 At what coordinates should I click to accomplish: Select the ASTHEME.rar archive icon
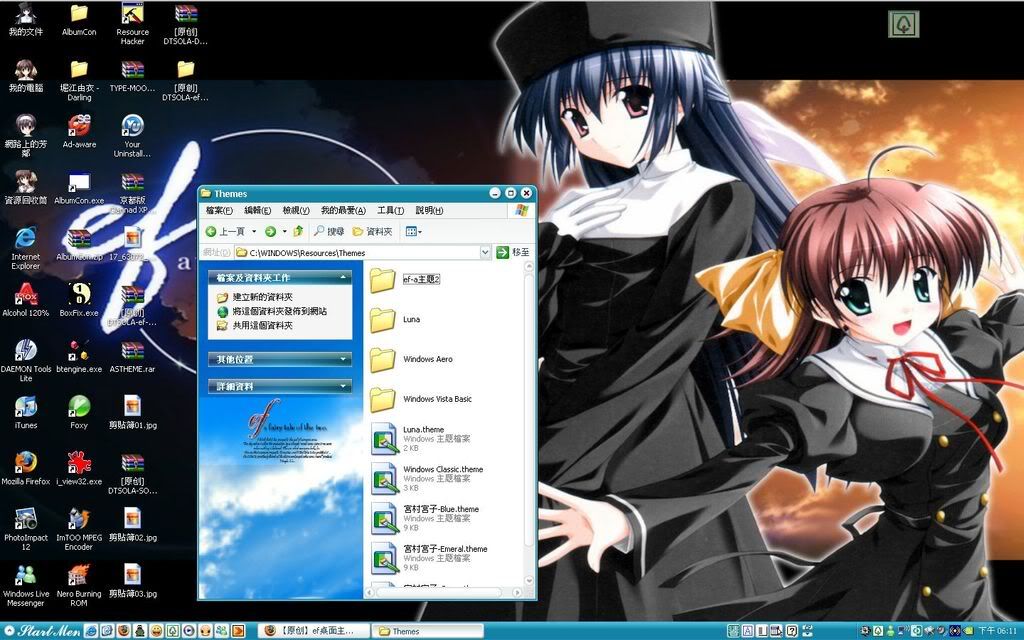pos(133,357)
